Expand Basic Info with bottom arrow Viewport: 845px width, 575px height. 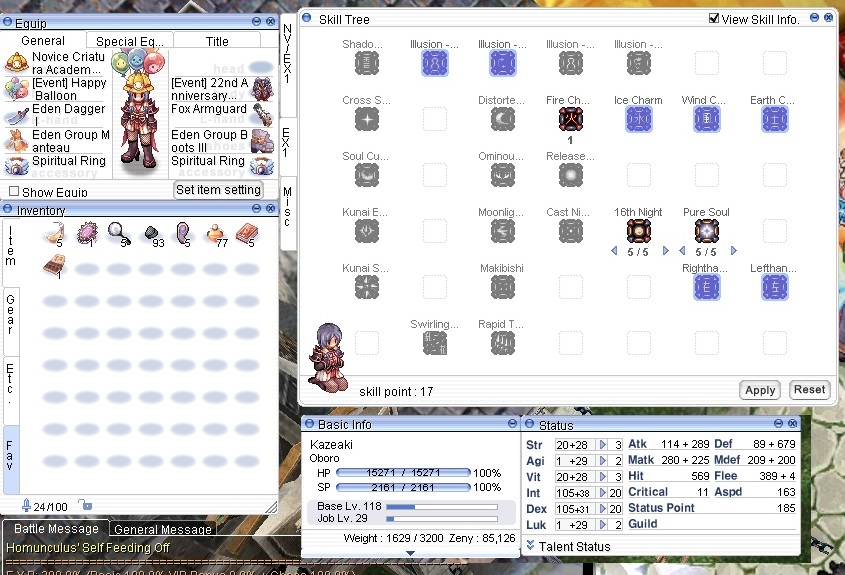410,553
